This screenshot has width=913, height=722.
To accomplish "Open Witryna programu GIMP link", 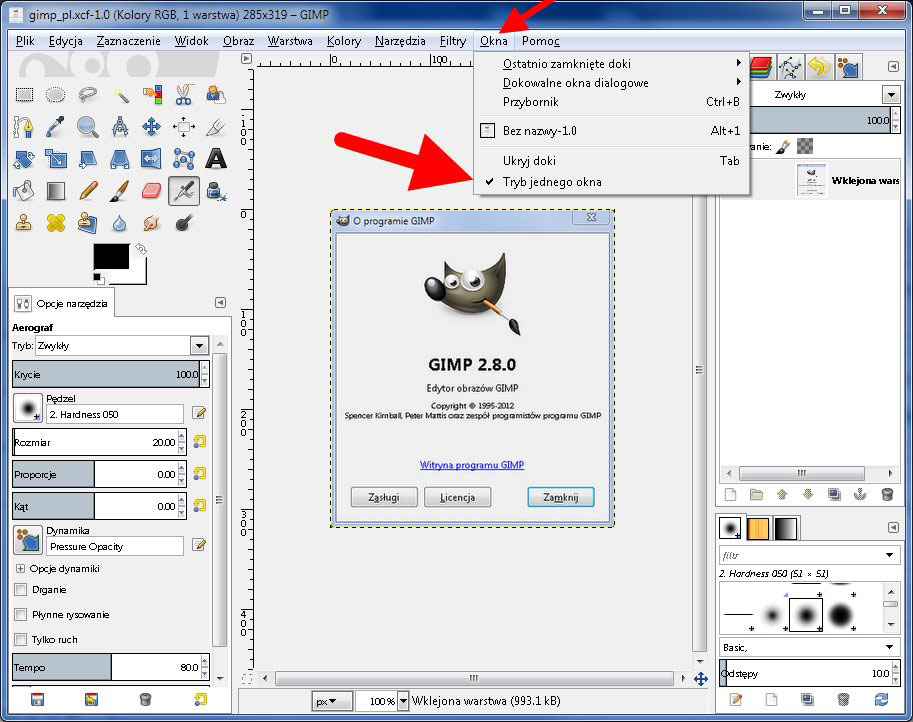I will tap(472, 465).
